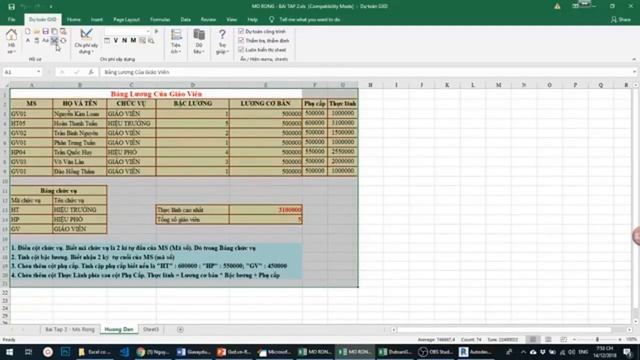640x360 pixels.
Task: Open the Tiện ích utilities menu
Action: pyautogui.click(x=176, y=41)
